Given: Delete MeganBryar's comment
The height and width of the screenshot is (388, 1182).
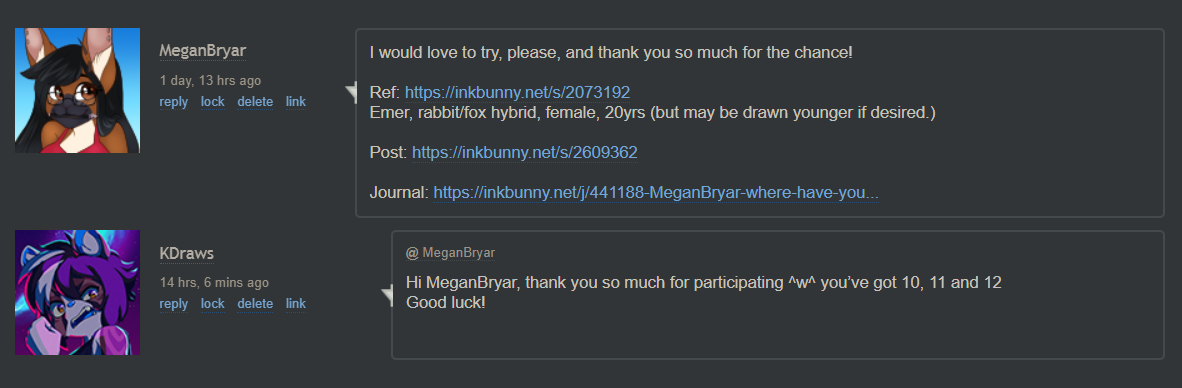Looking at the screenshot, I should pos(255,102).
